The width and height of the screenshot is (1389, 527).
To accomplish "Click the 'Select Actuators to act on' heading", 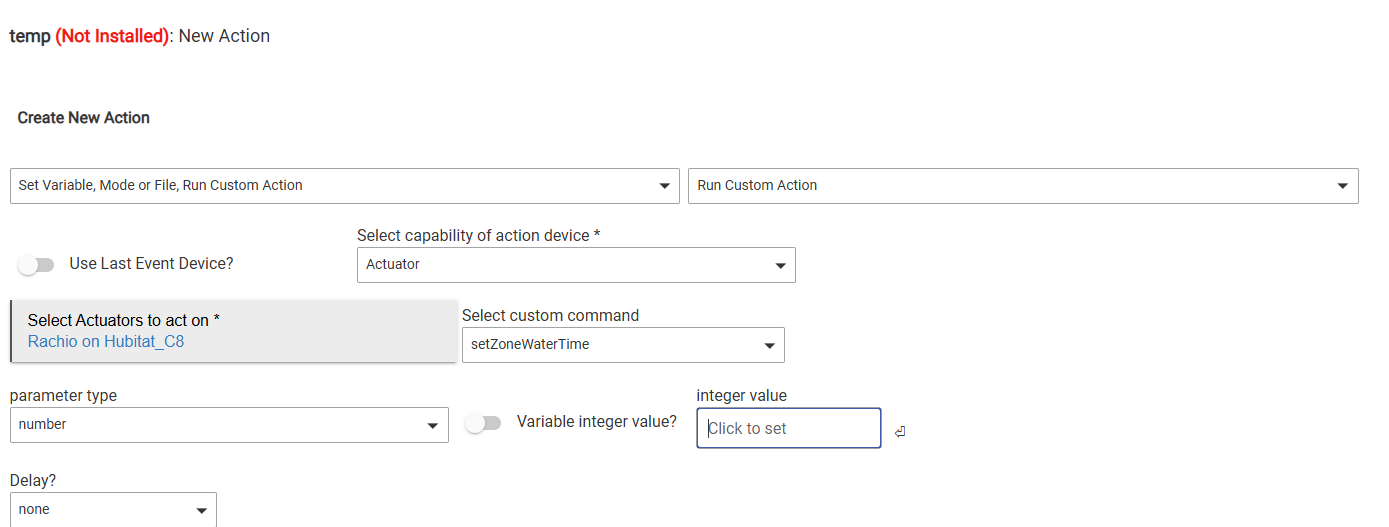I will coord(123,320).
